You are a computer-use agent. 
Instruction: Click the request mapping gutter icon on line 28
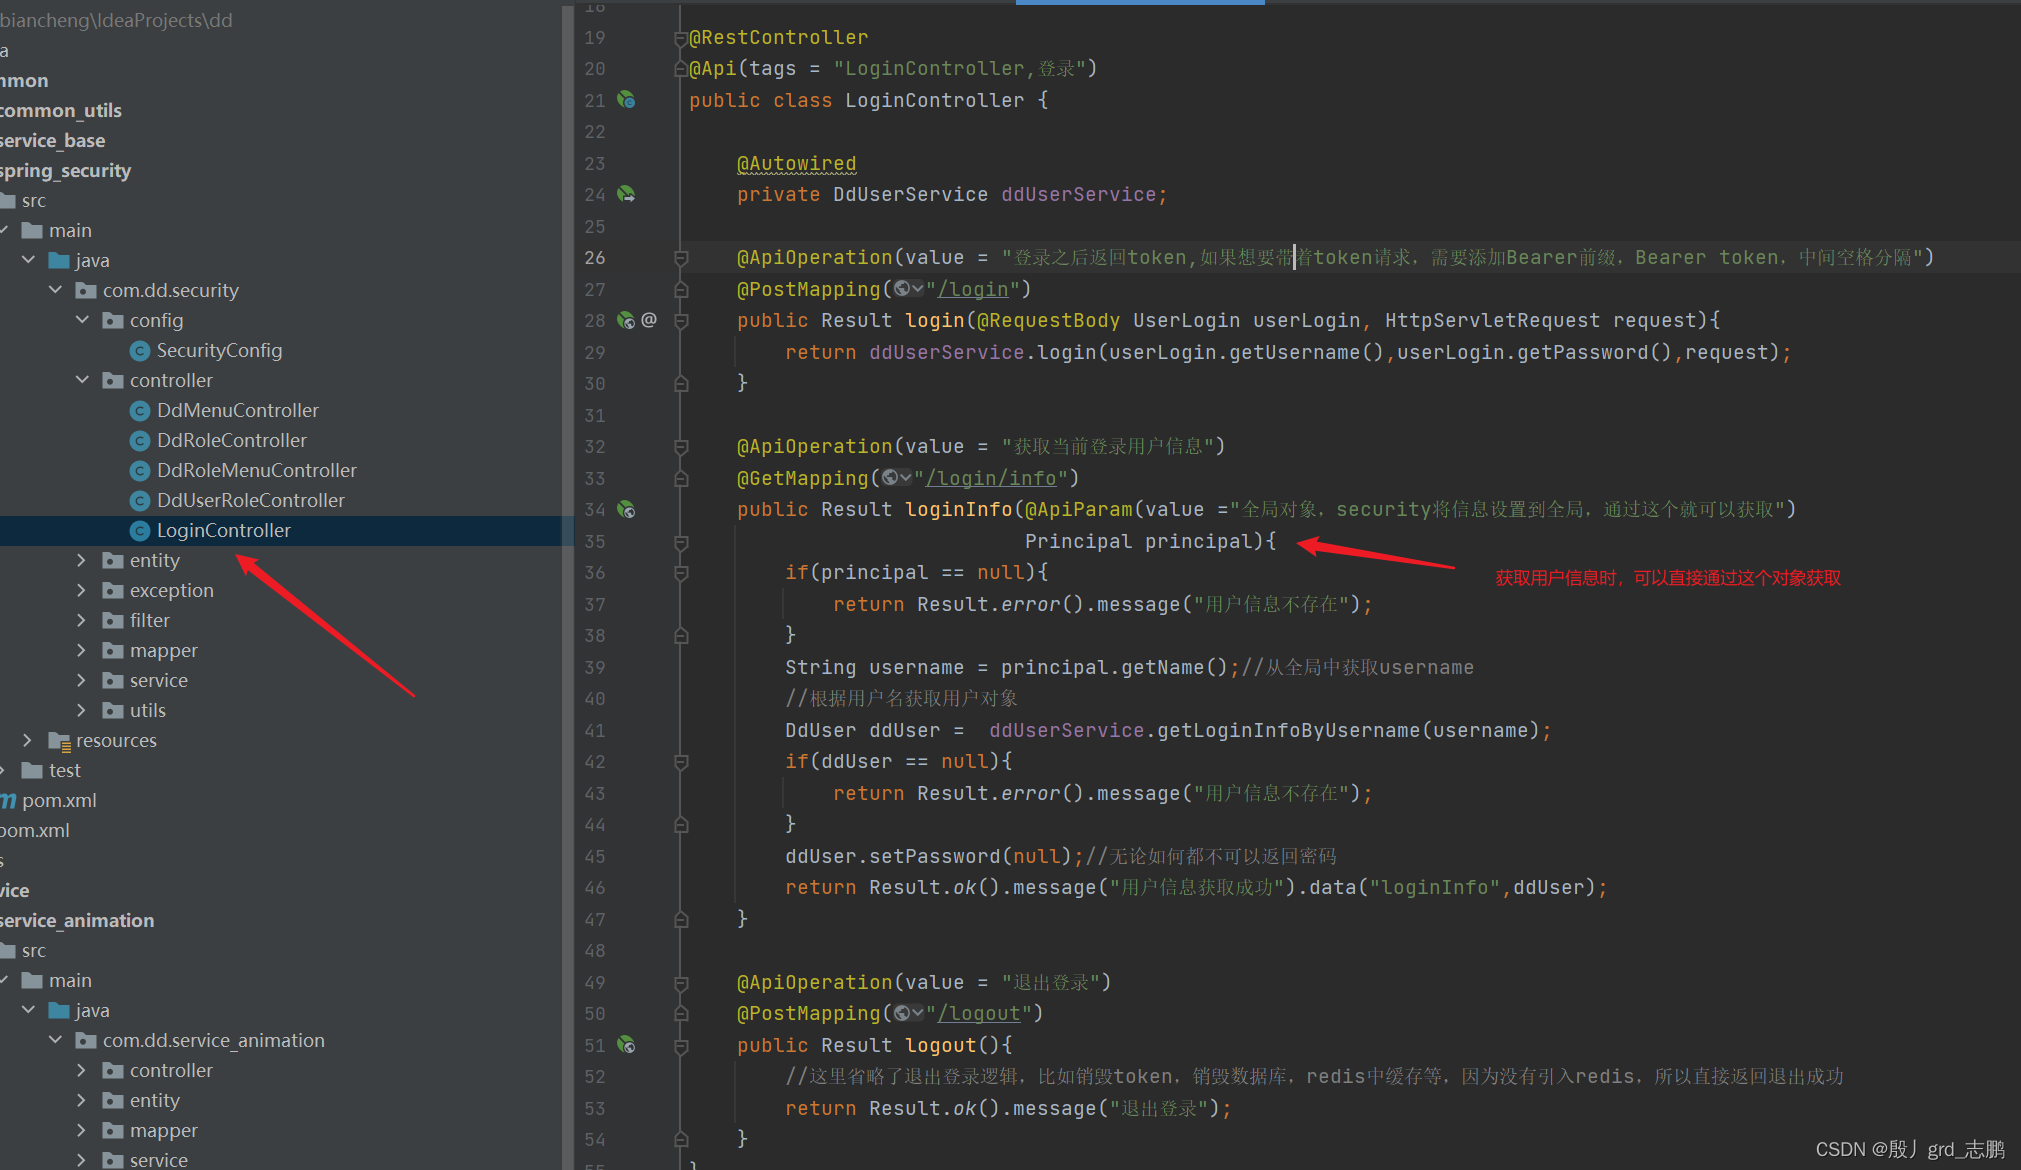coord(626,320)
